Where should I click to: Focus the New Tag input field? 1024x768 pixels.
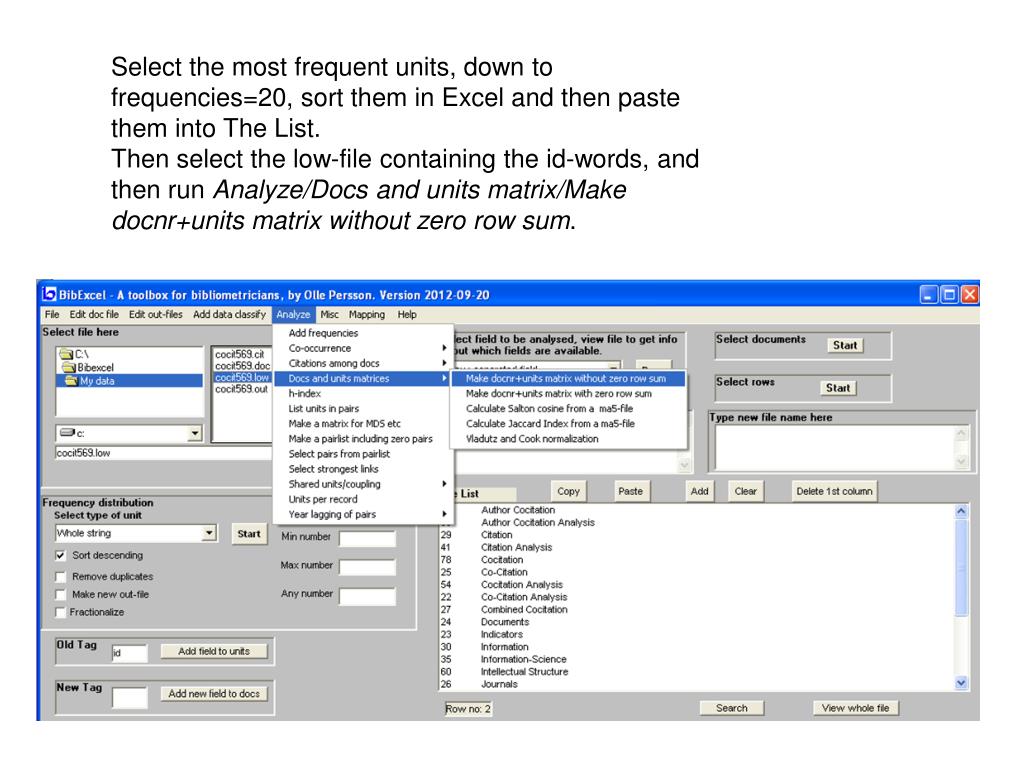point(129,697)
